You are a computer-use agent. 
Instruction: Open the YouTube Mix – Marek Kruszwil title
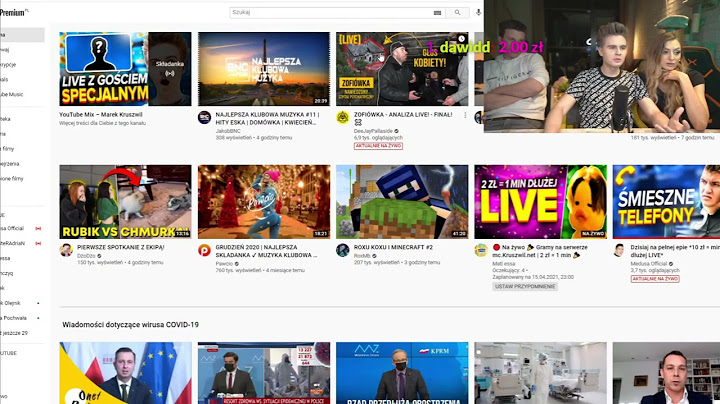(101, 115)
